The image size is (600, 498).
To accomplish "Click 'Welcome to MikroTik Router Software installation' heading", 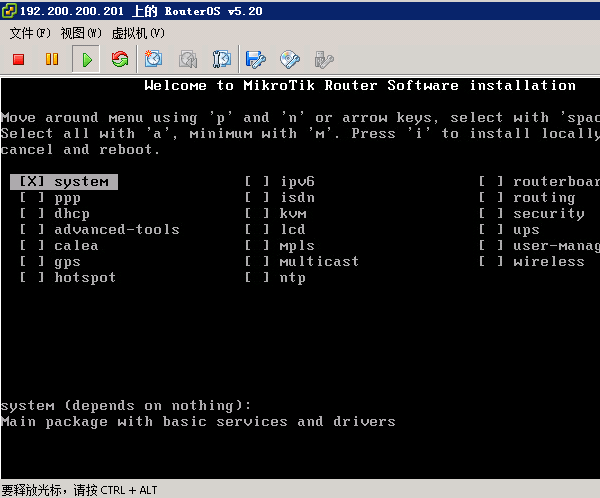I will tap(360, 85).
